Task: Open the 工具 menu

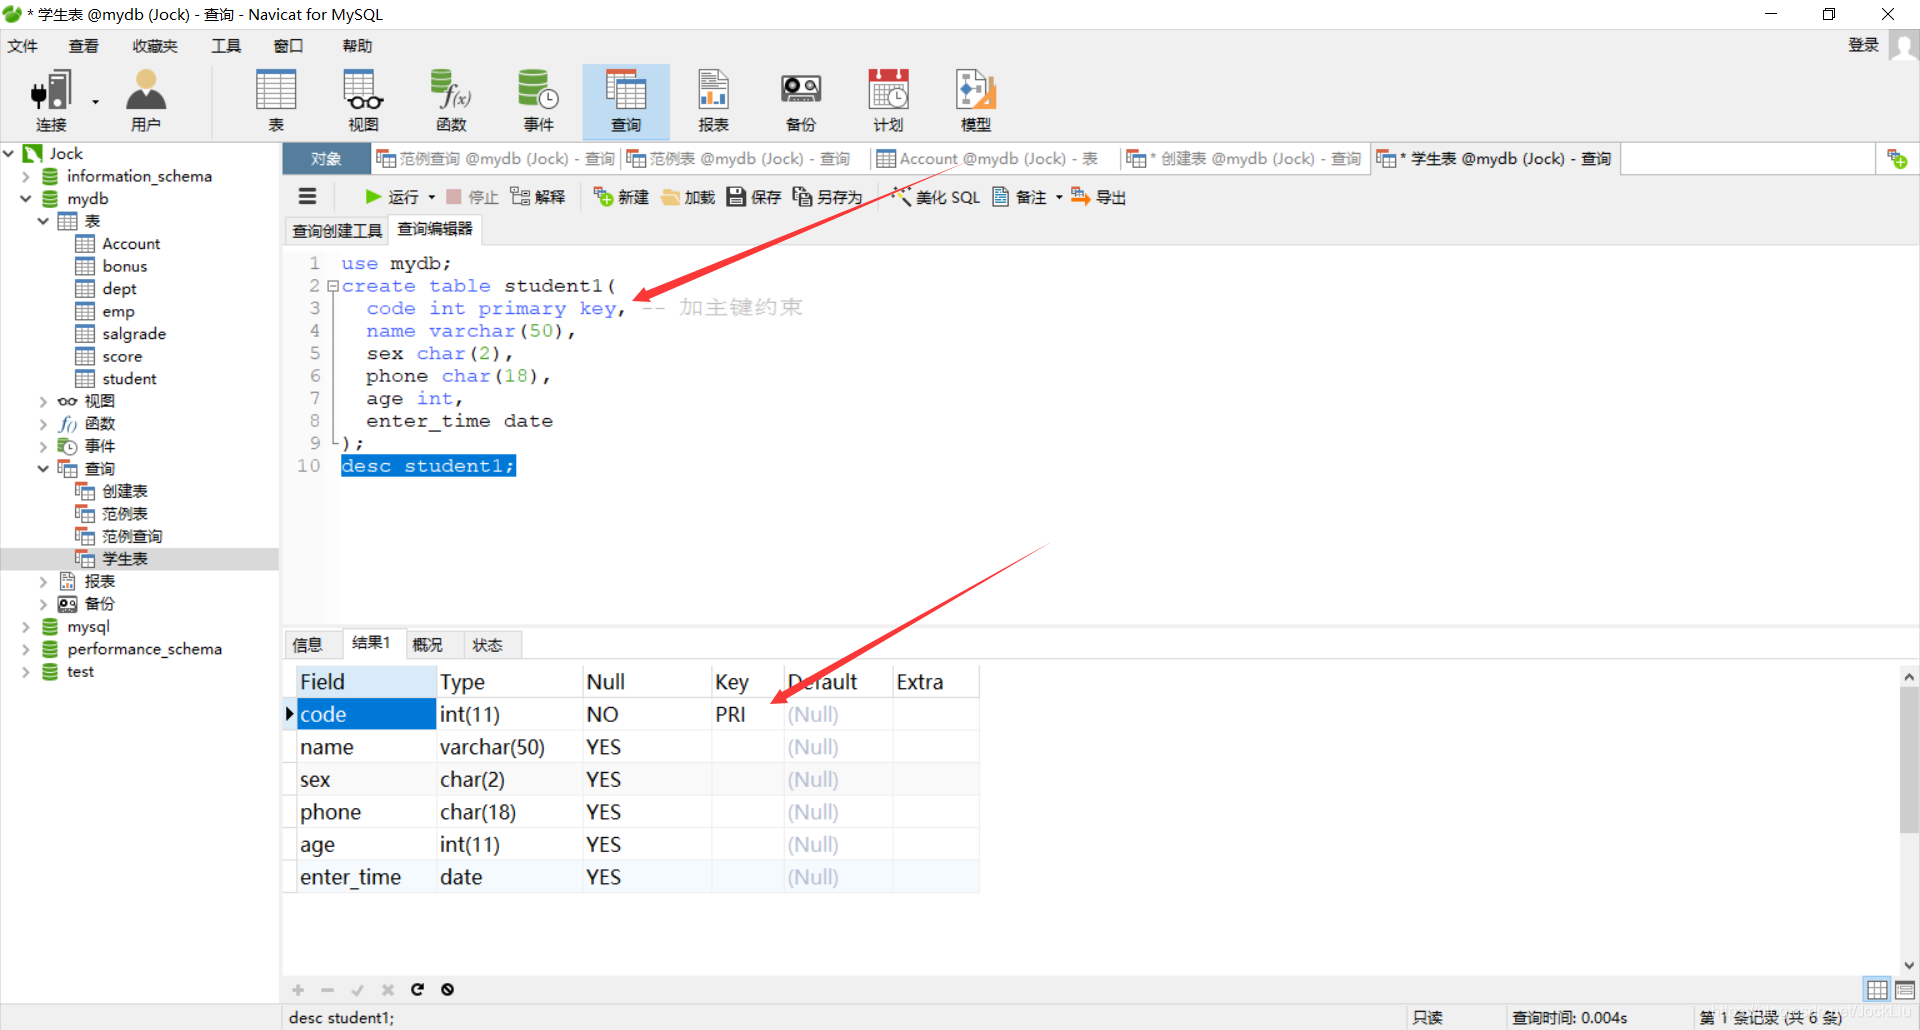Action: (x=226, y=46)
